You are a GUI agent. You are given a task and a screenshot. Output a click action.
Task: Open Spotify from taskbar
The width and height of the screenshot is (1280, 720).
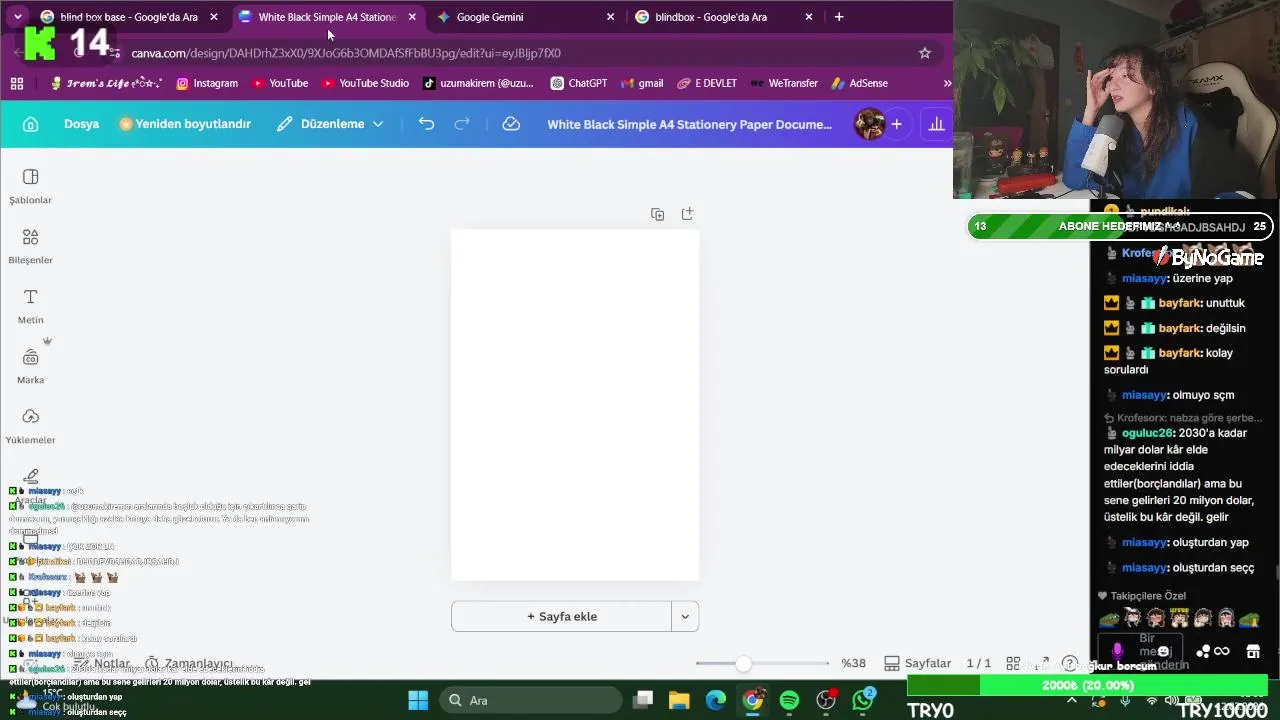[789, 700]
